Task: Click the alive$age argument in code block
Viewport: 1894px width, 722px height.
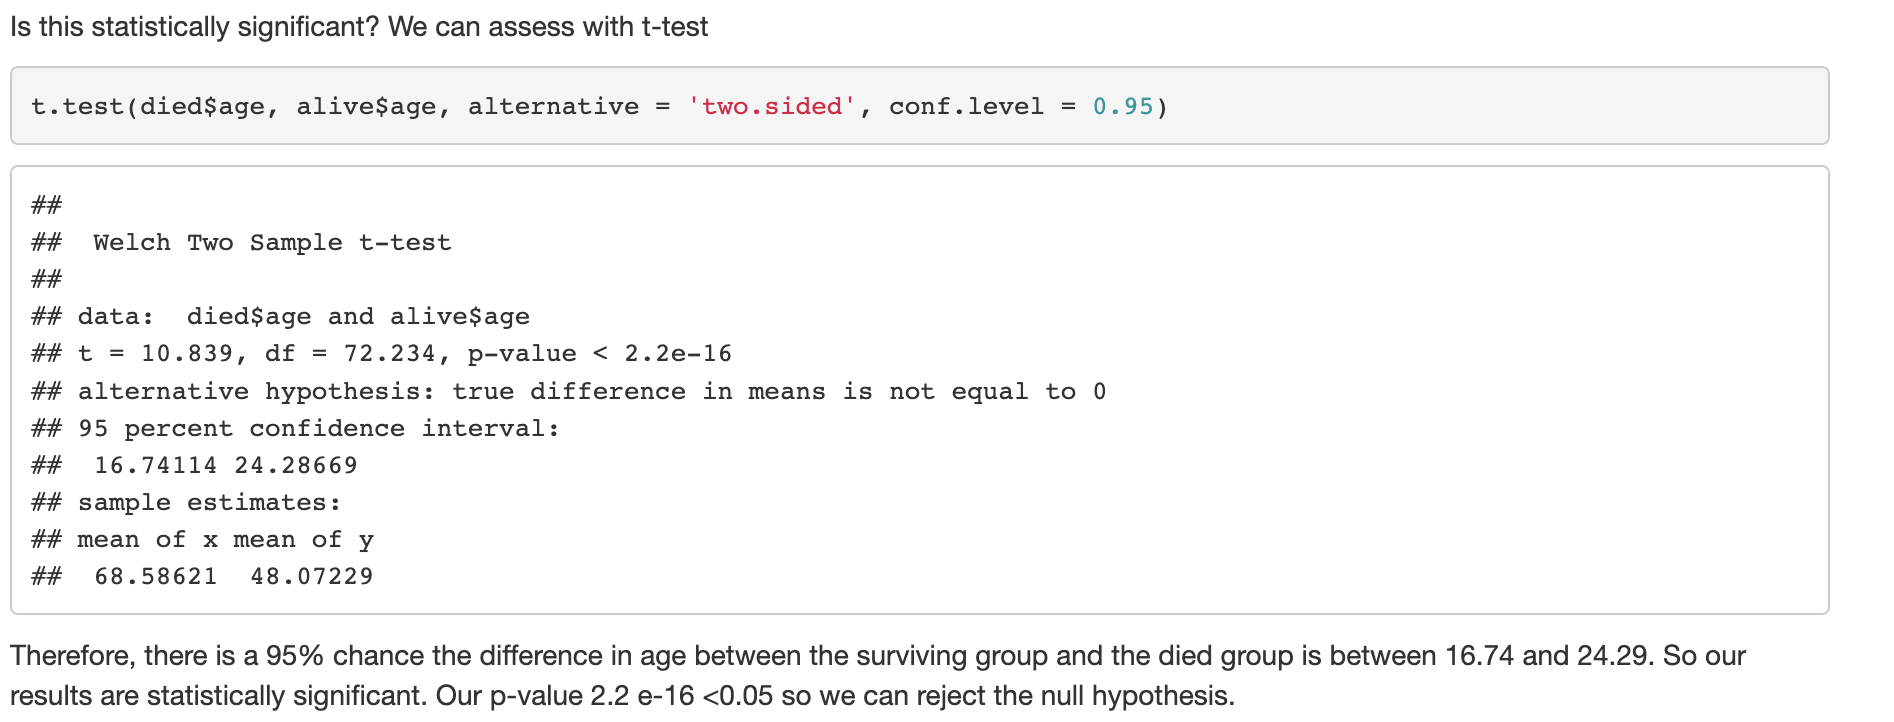Action: [367, 106]
